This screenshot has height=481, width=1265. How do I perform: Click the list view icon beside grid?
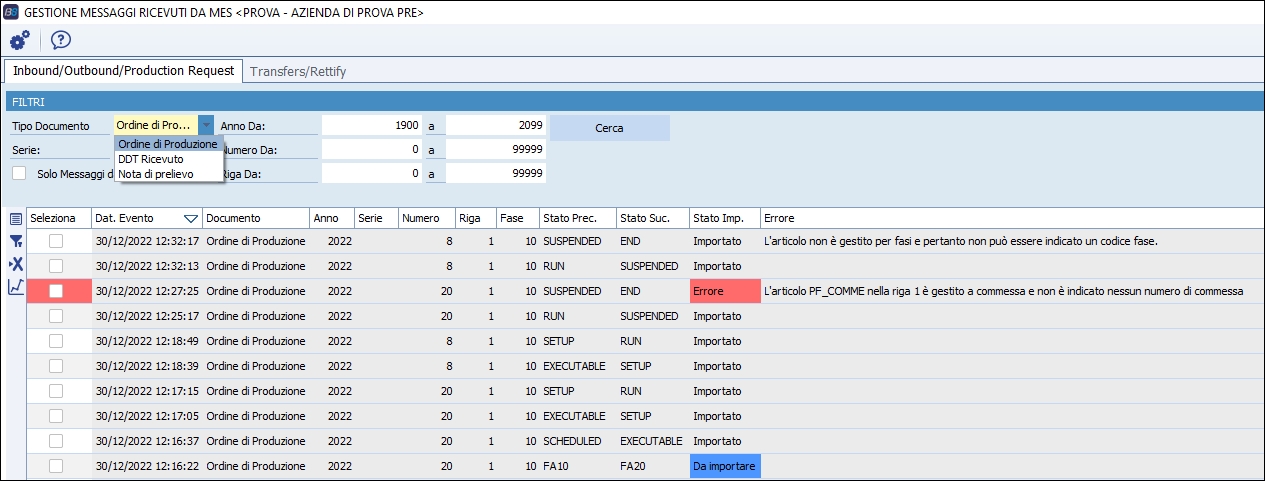[16, 218]
